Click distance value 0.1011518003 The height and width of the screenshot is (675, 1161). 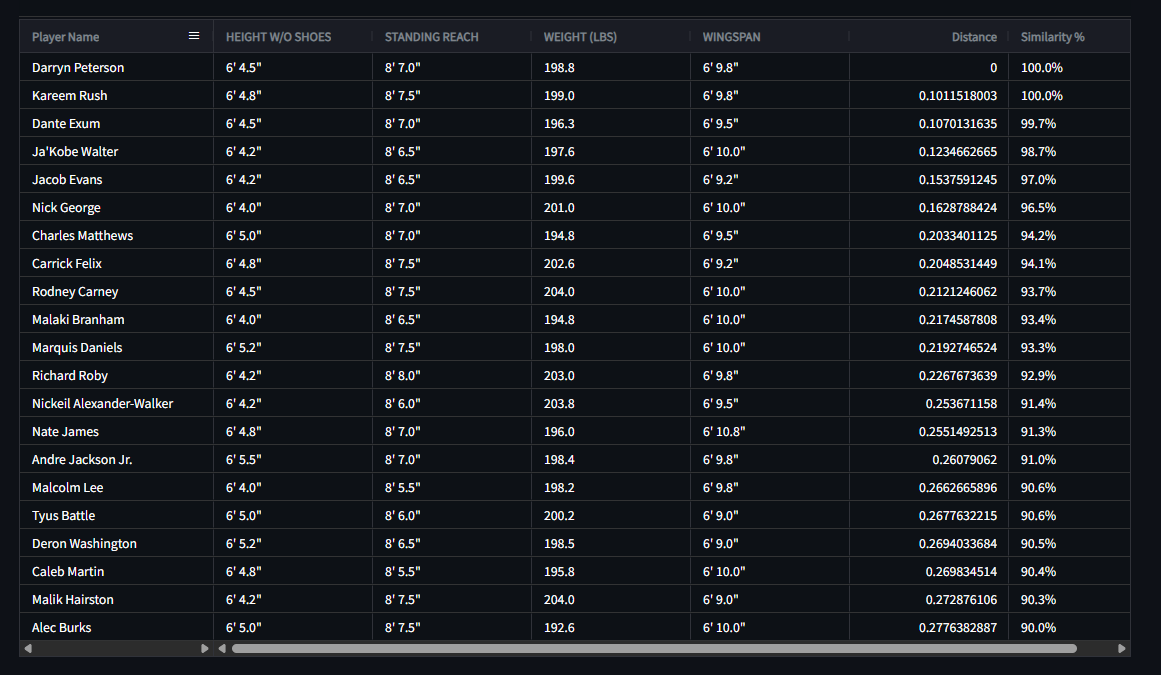click(957, 95)
